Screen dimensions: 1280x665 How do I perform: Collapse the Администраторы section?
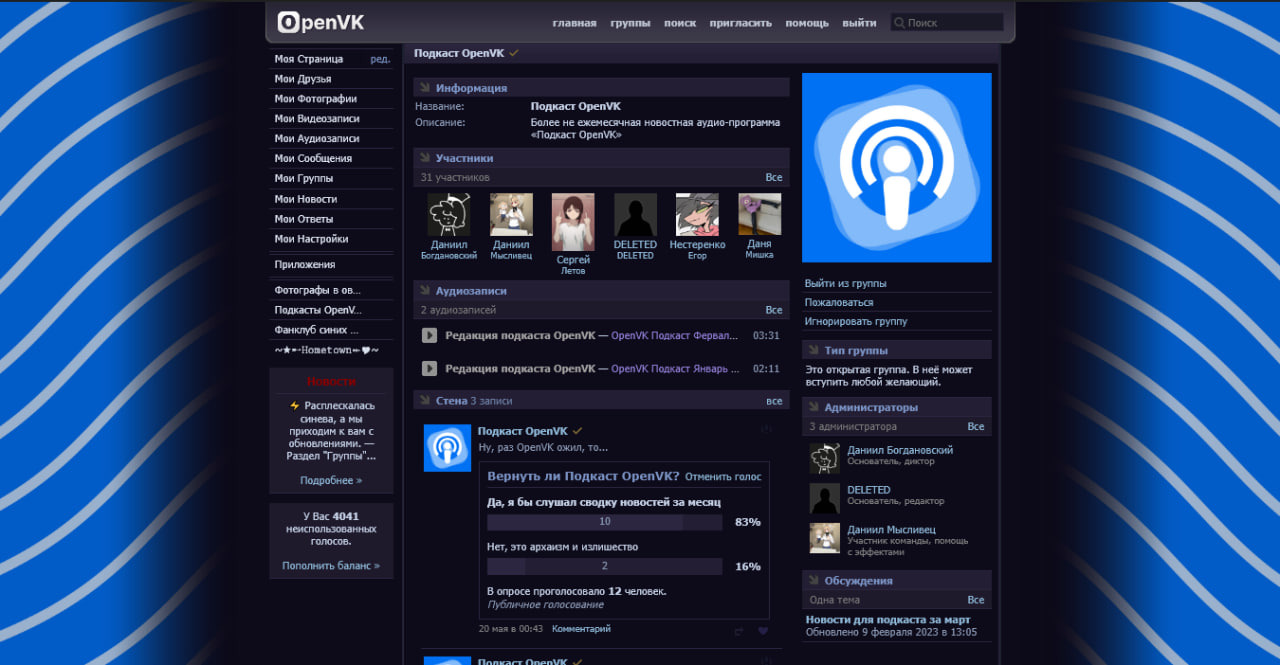[813, 407]
